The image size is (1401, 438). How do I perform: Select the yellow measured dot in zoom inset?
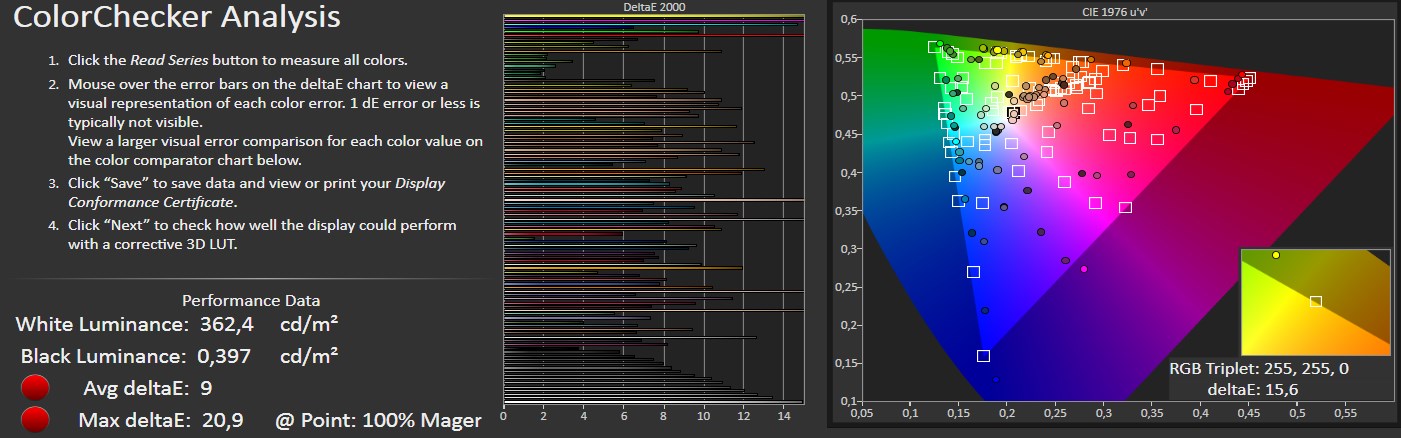(x=1276, y=256)
